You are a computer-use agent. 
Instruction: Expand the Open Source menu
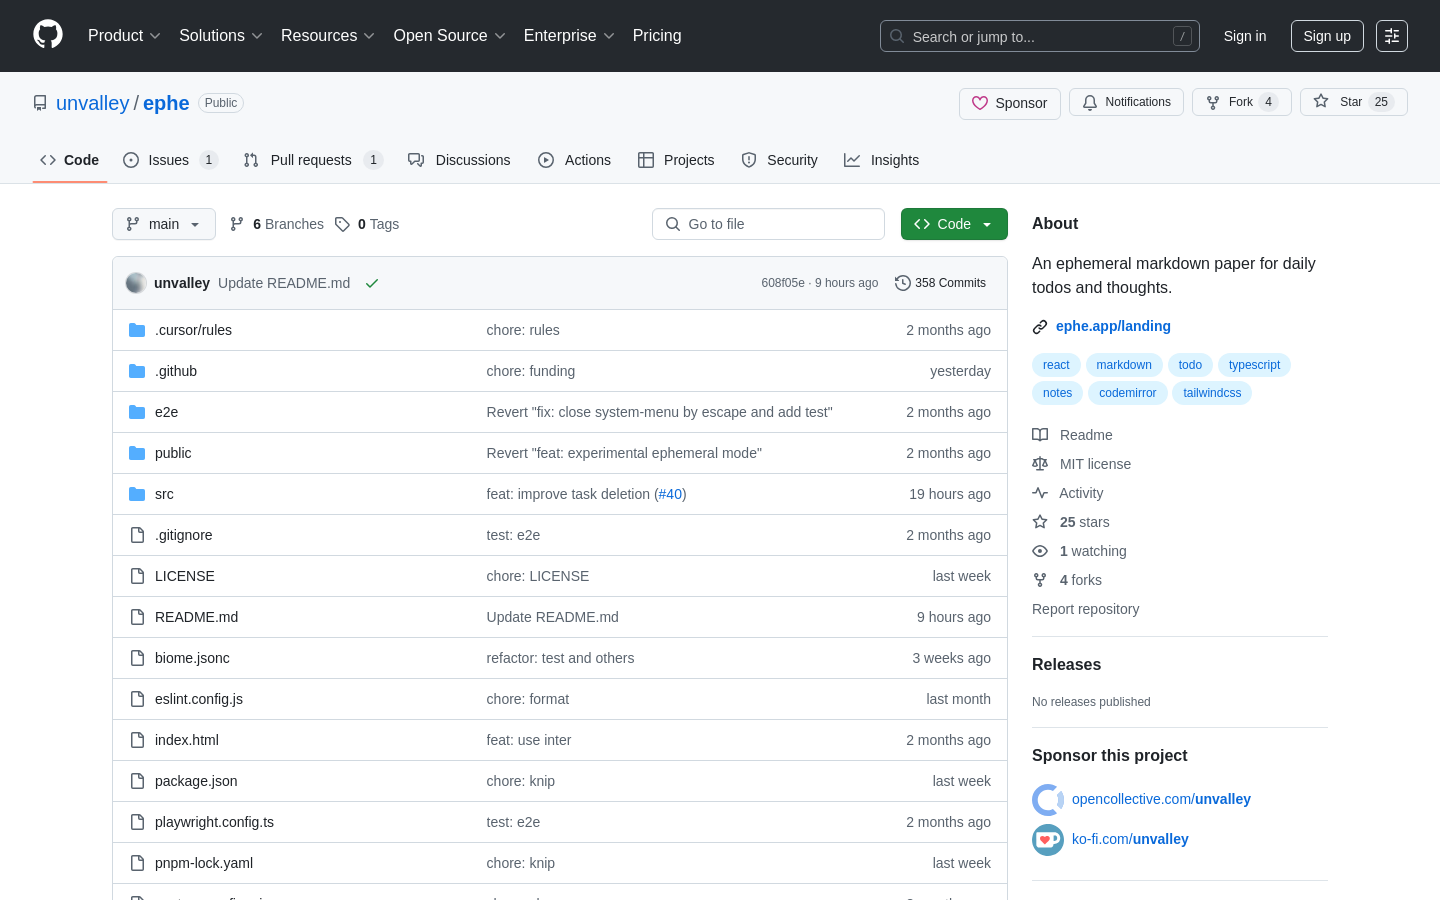pyautogui.click(x=450, y=36)
